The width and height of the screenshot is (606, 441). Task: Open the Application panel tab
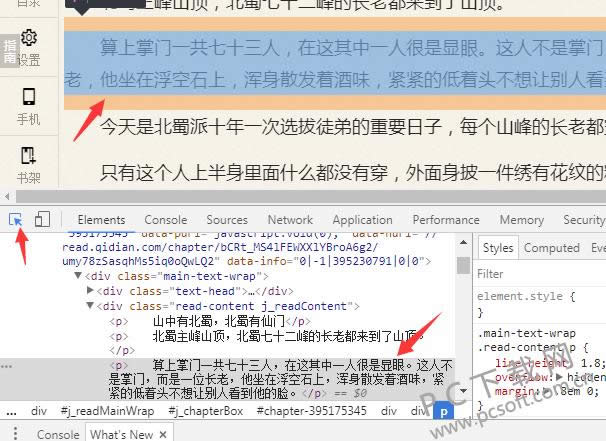pos(362,220)
